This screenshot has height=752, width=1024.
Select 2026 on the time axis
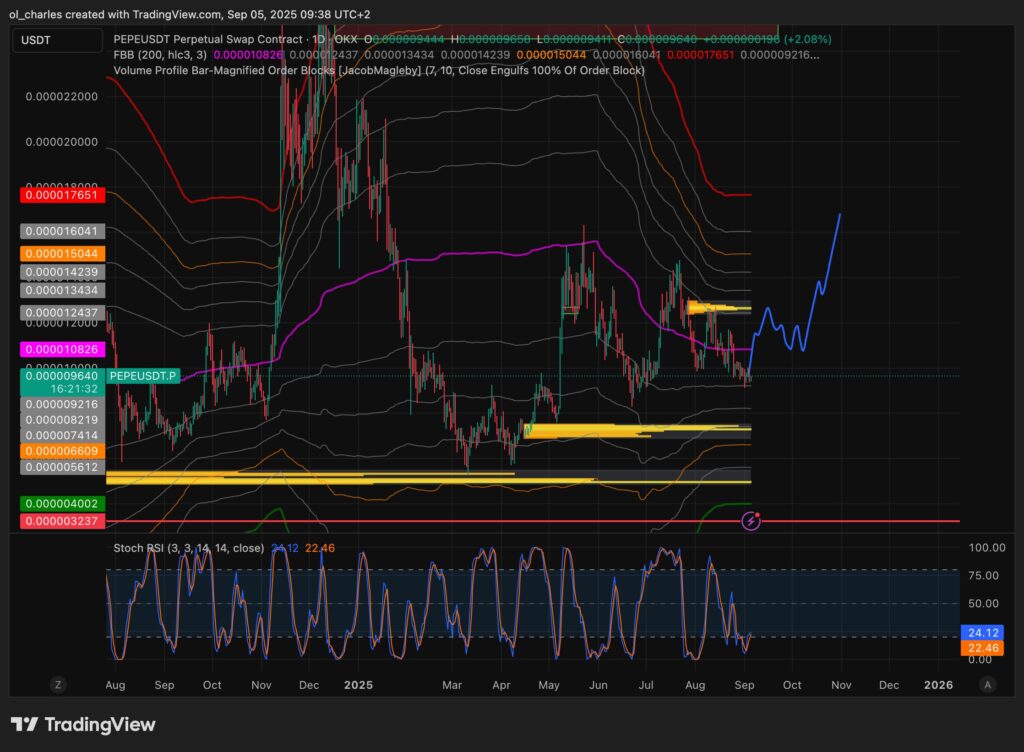pyautogui.click(x=938, y=686)
